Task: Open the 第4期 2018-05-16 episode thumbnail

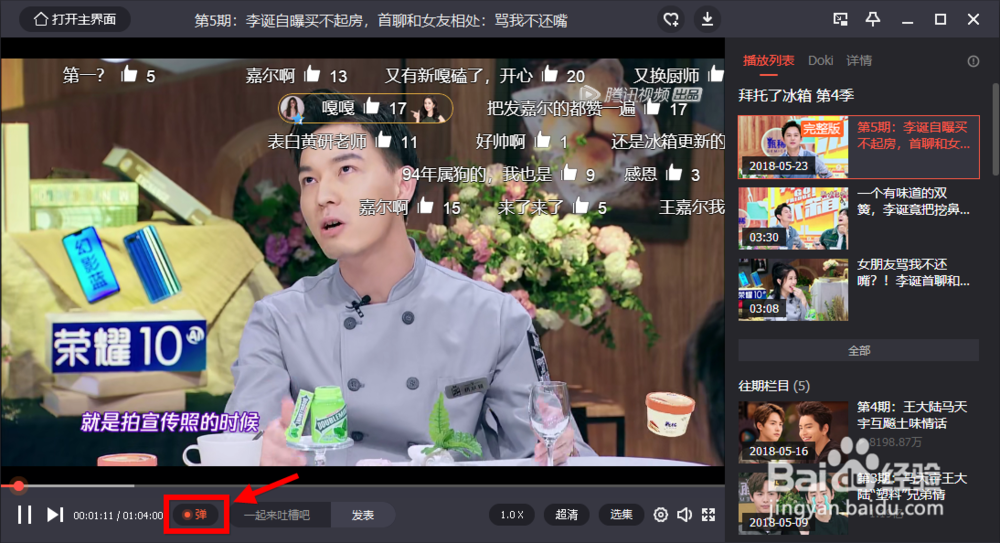Action: [793, 432]
